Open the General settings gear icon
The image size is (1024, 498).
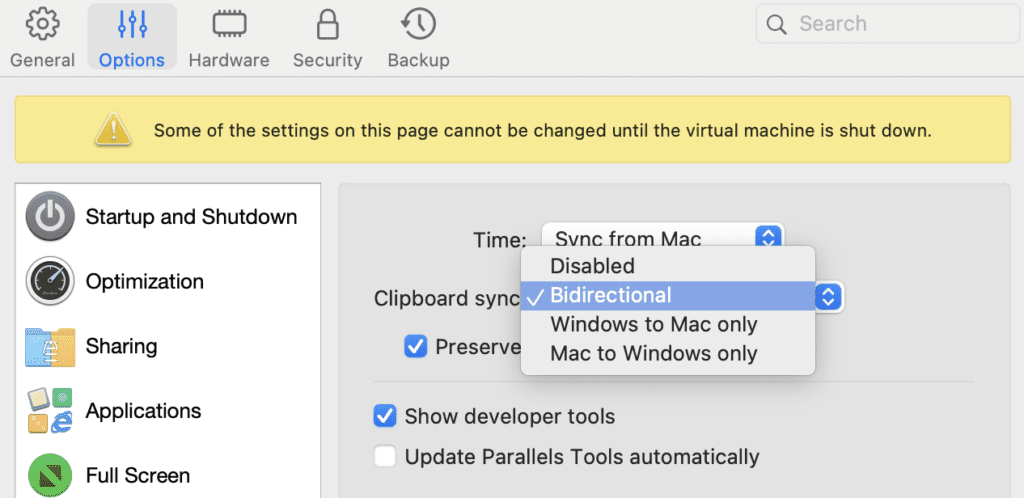coord(42,24)
